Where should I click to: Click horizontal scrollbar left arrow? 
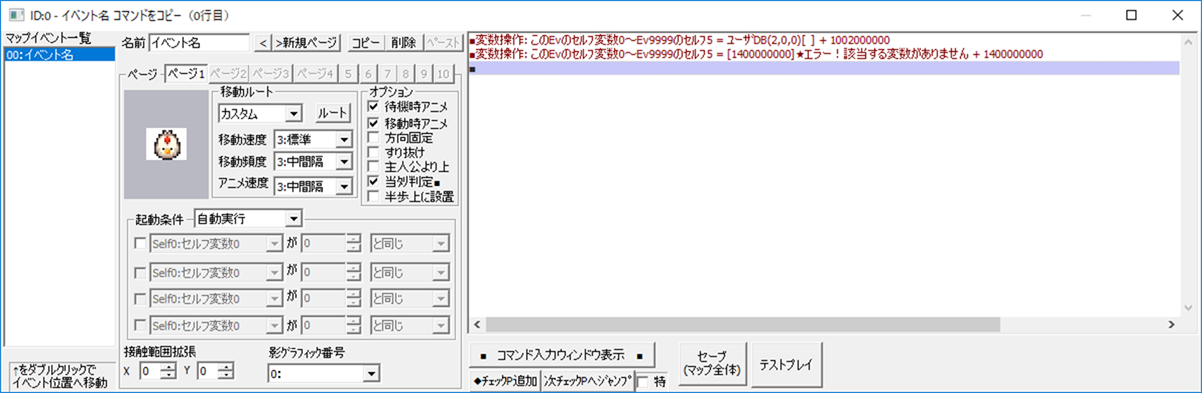478,325
